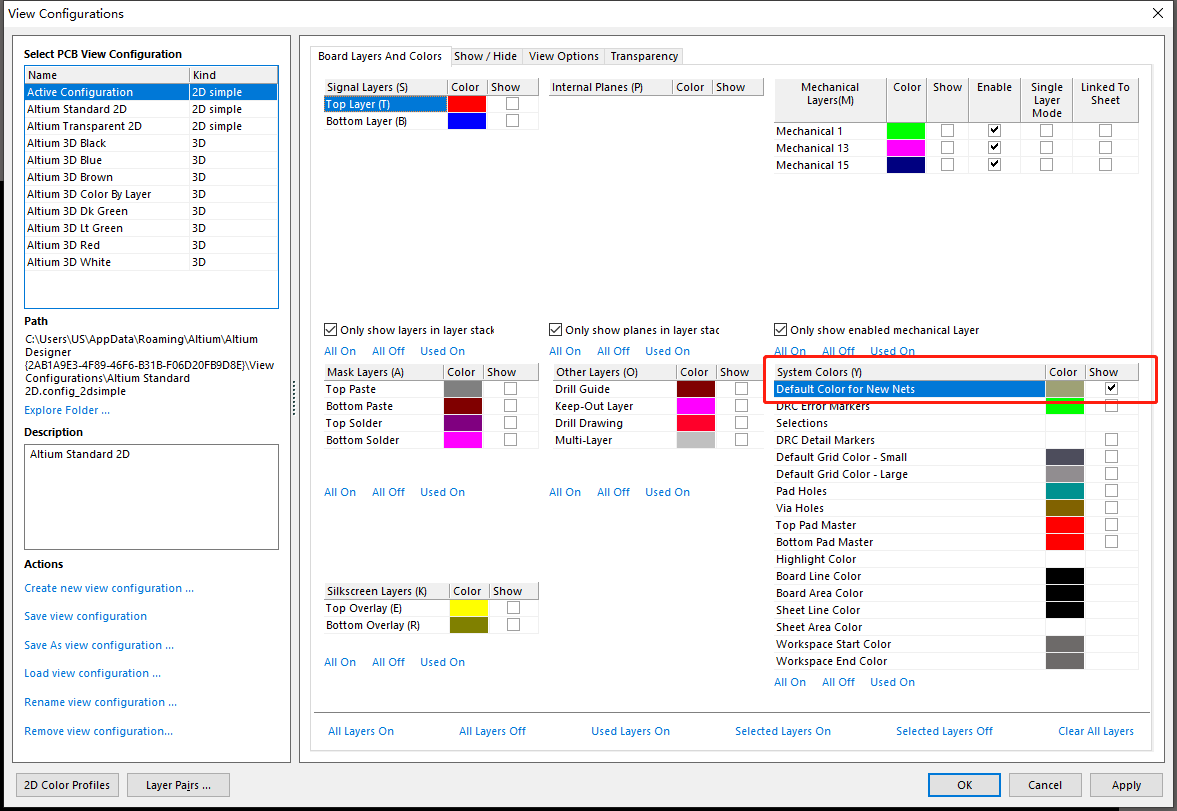Click the Cancel button
The image size is (1177, 811).
click(x=1045, y=785)
